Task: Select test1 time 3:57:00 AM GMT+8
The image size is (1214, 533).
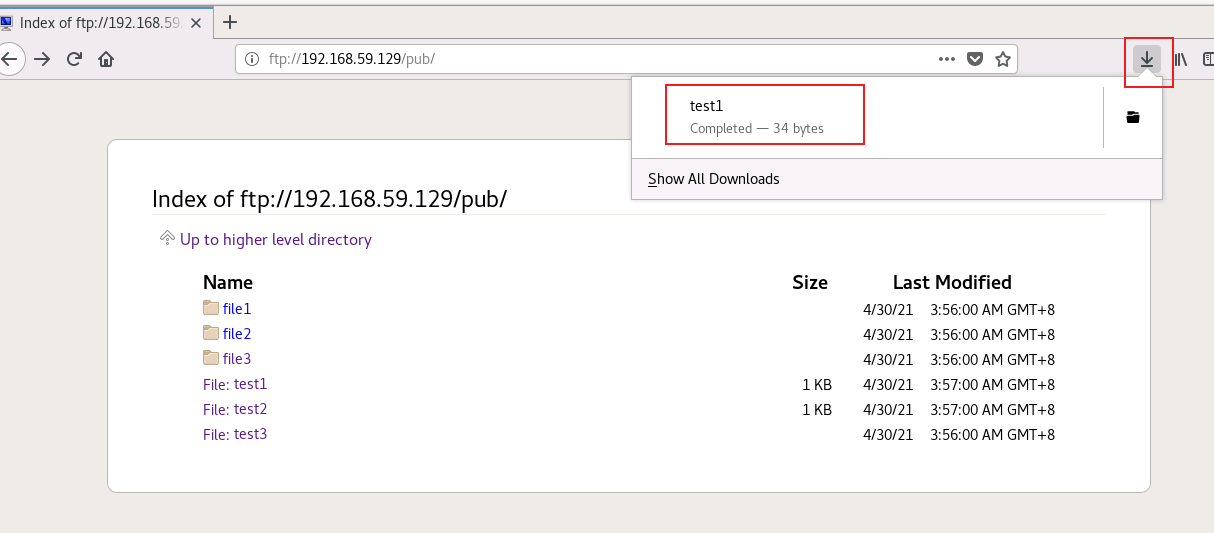Action: click(x=992, y=385)
